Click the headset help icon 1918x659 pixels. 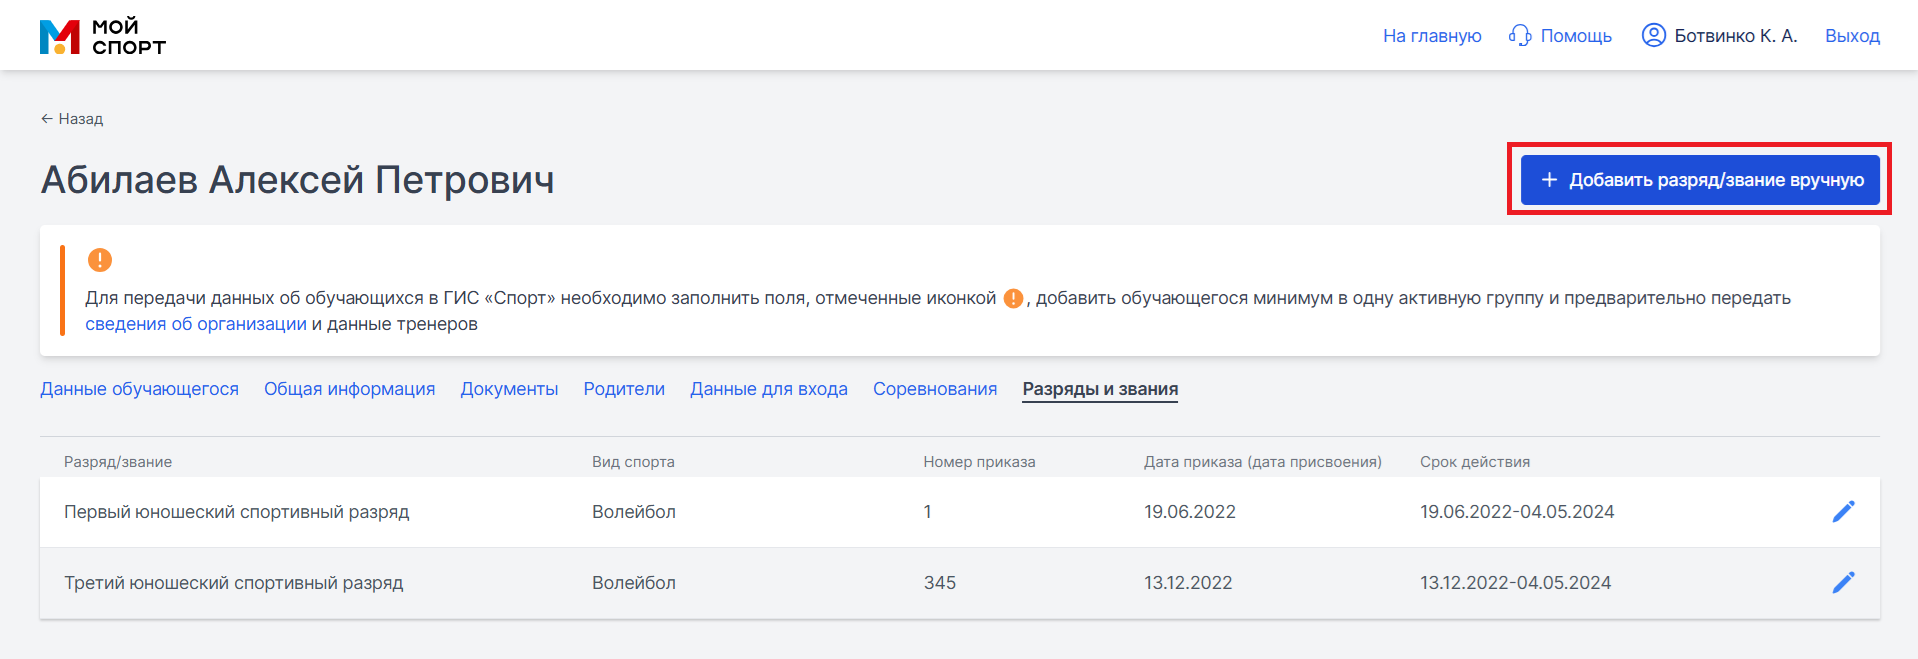[x=1520, y=36]
